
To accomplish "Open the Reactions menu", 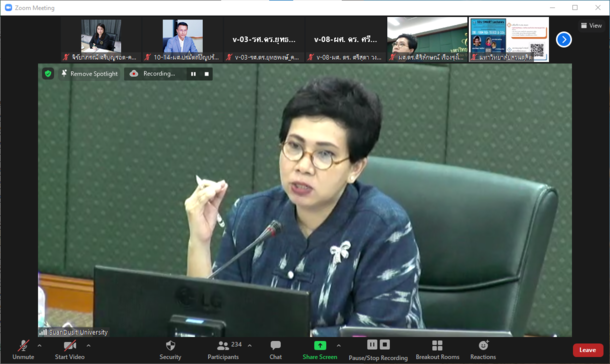I will (483, 349).
